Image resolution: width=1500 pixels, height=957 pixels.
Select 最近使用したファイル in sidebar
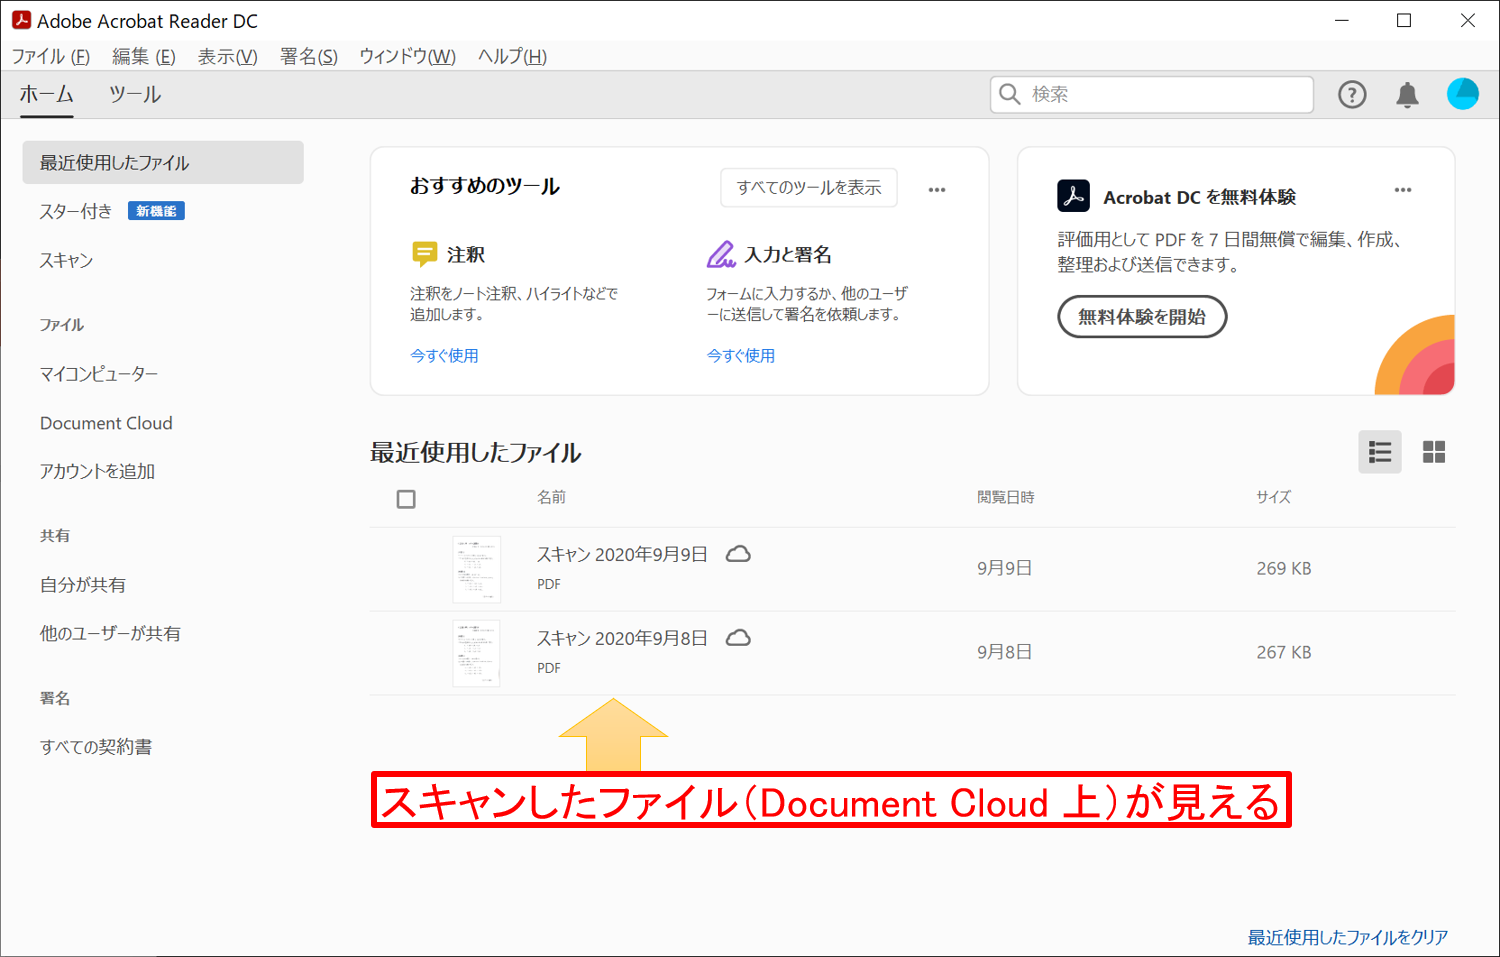click(163, 163)
